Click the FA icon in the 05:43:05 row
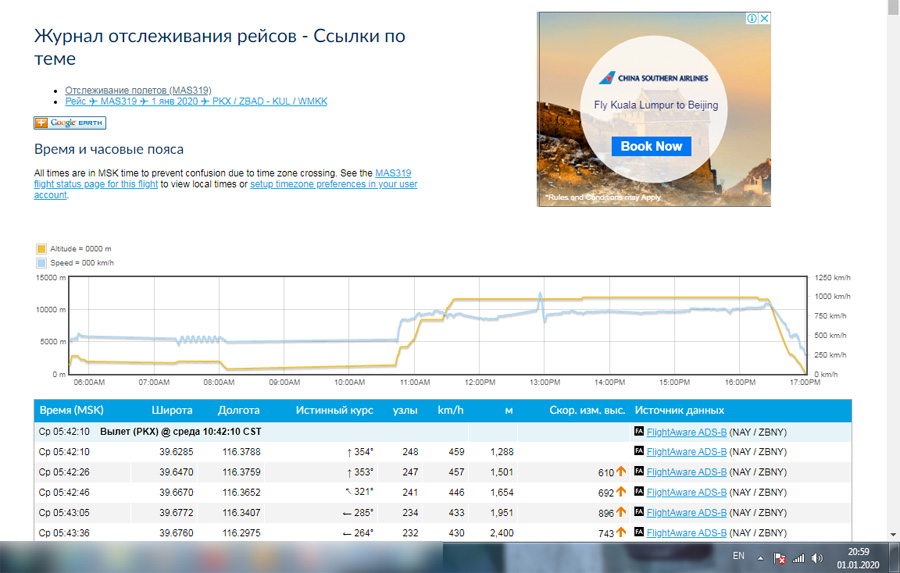Image resolution: width=900 pixels, height=573 pixels. (639, 512)
